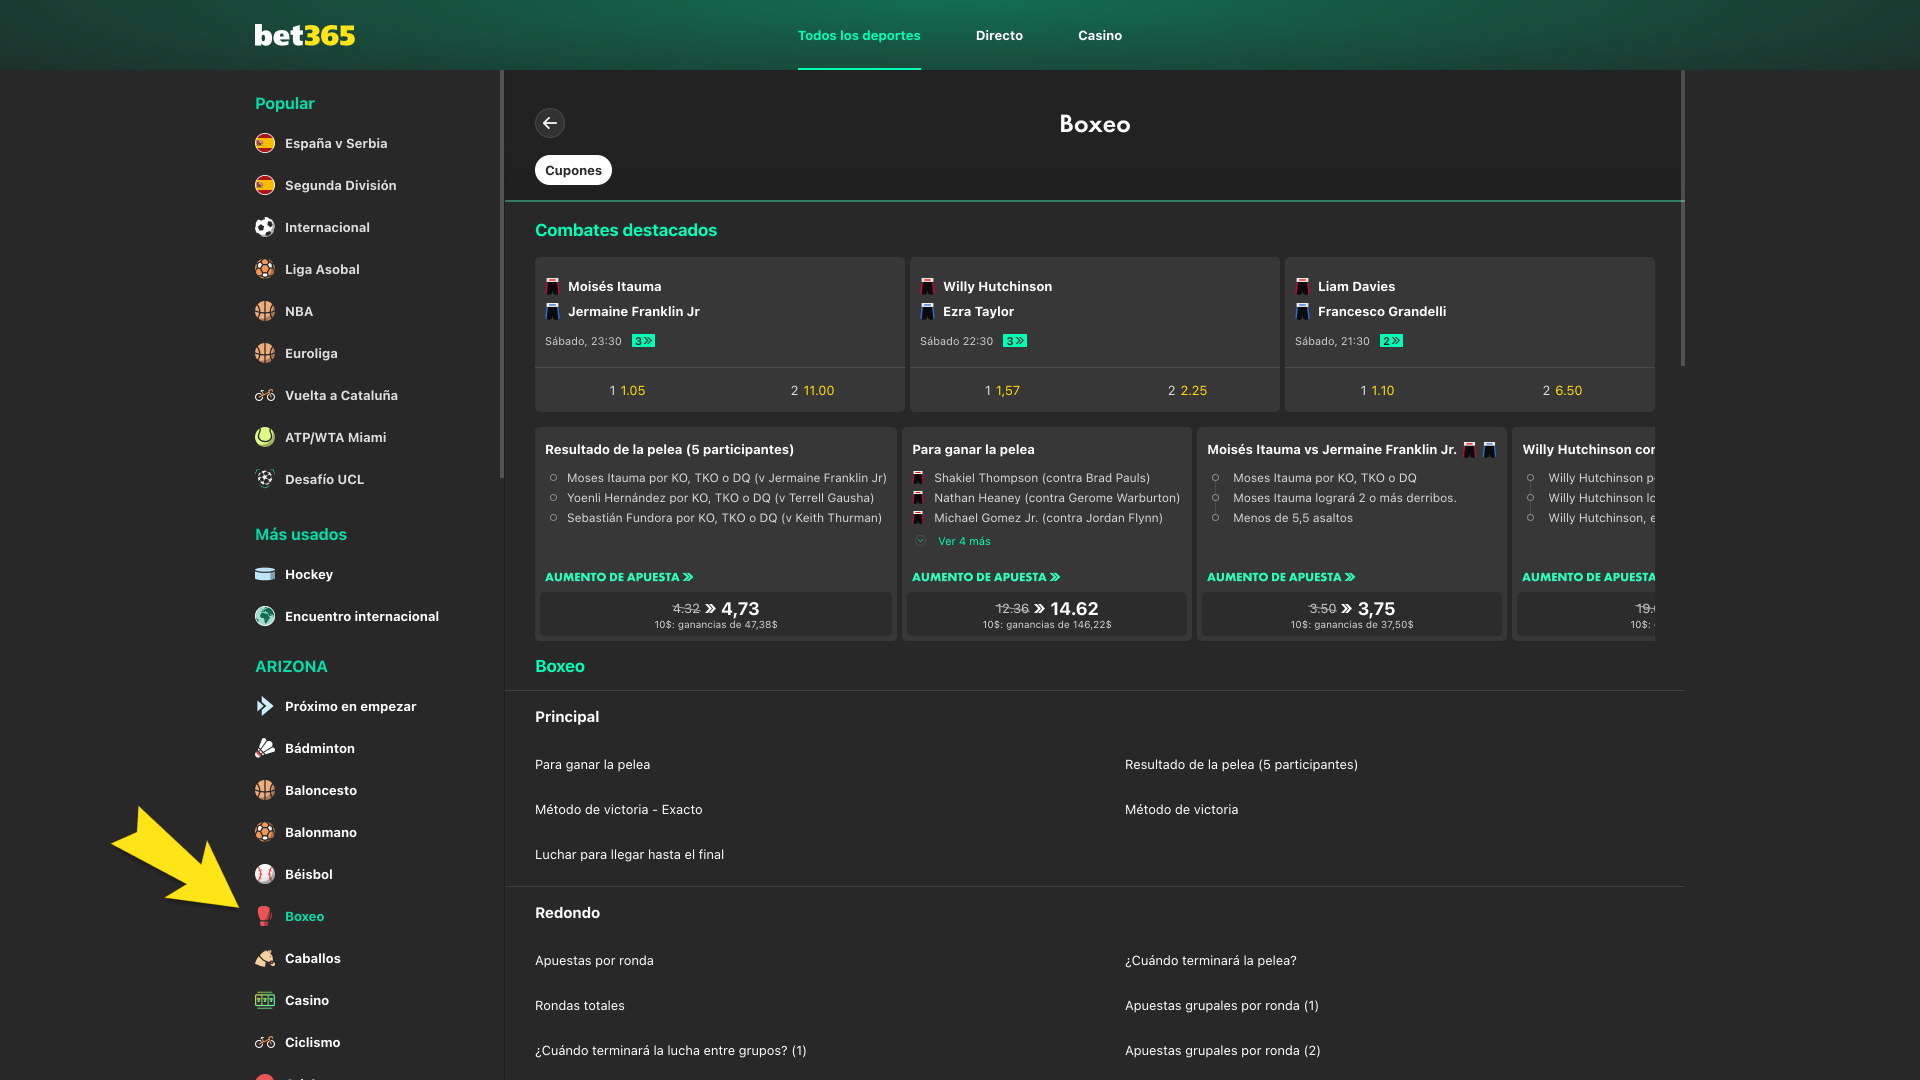This screenshot has width=1920, height=1080.
Task: Open Apuestas por ronda market
Action: pyautogui.click(x=594, y=960)
